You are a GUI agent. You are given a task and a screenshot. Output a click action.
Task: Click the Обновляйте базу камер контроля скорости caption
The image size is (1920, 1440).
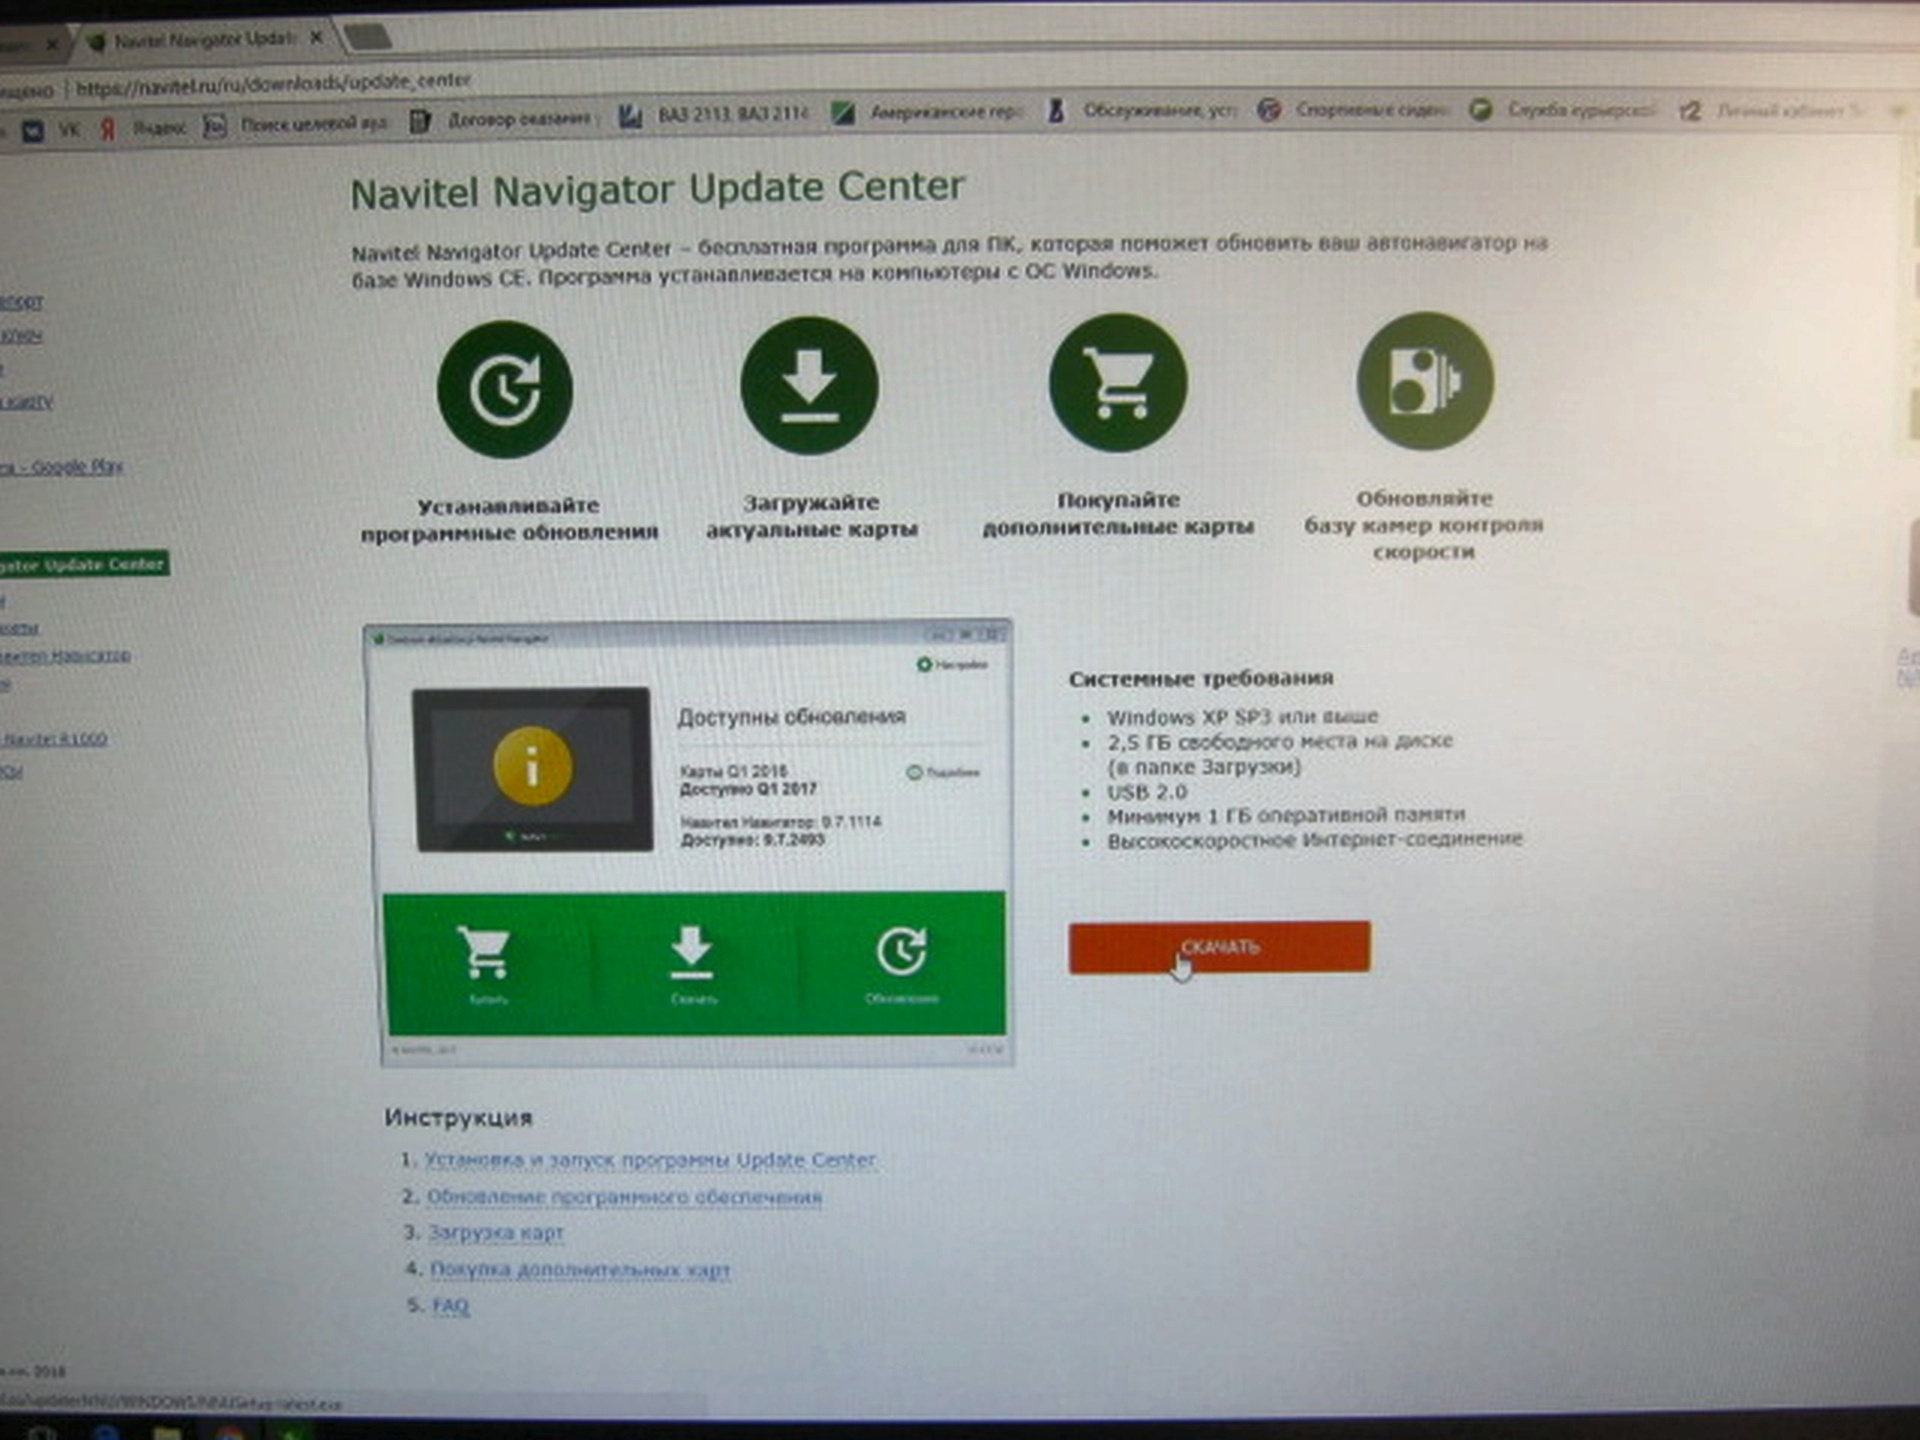1424,525
